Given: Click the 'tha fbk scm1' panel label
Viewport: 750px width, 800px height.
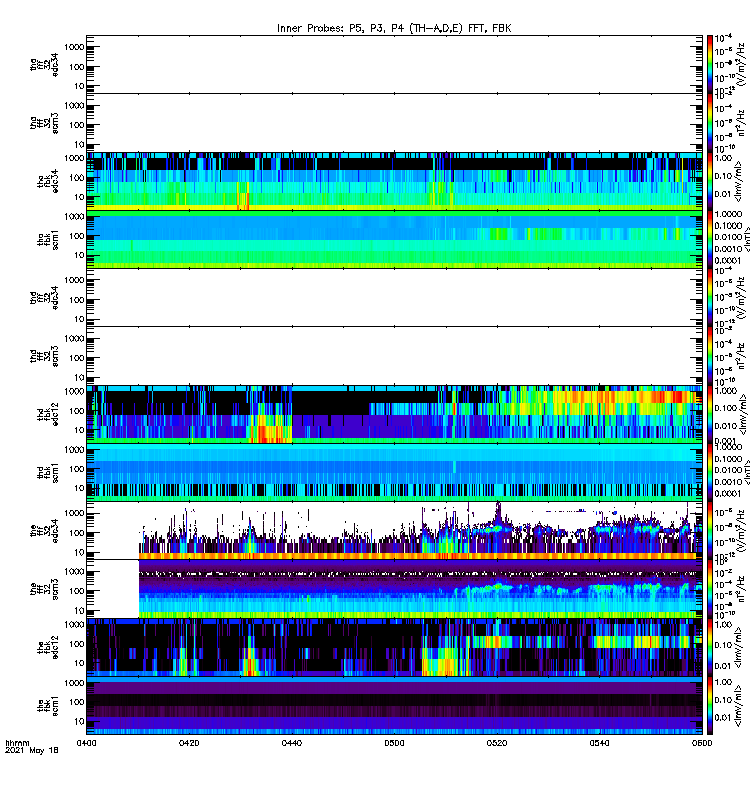Looking at the screenshot, I should 48,240.
